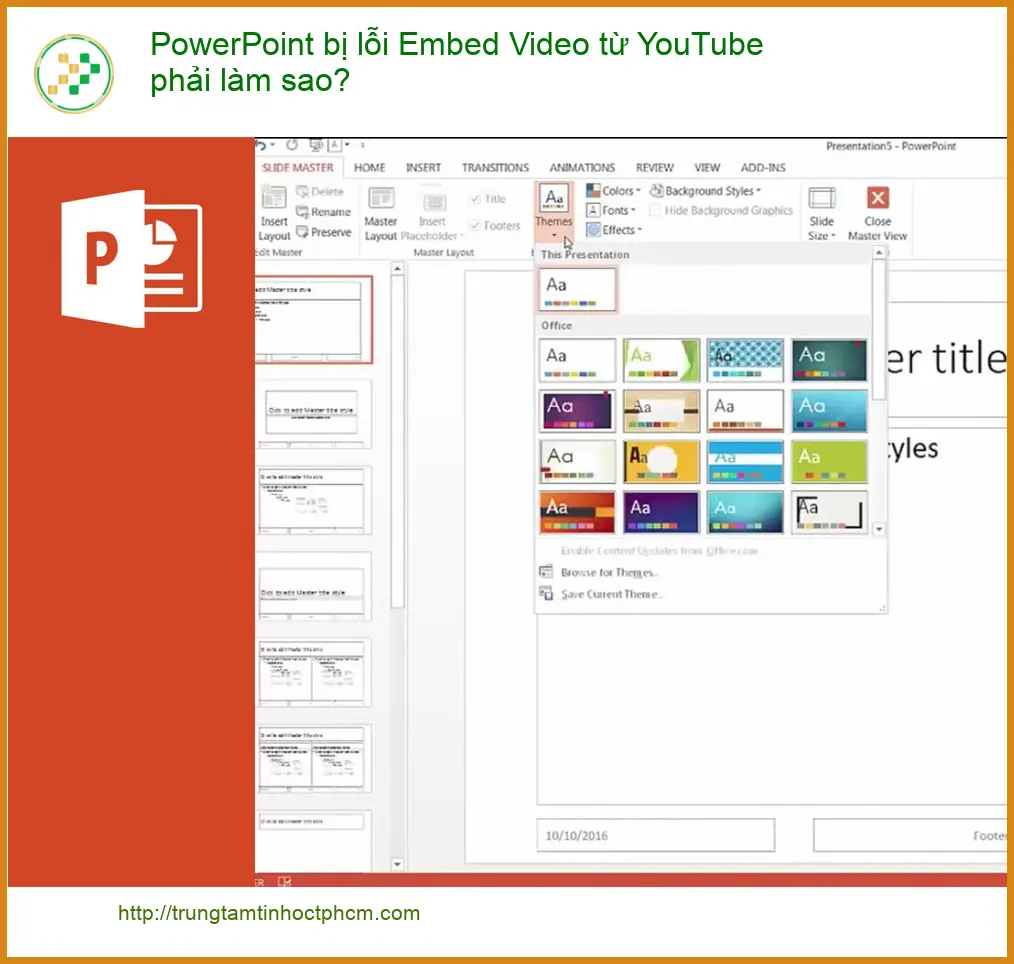Switch to the HOME tab

[369, 167]
